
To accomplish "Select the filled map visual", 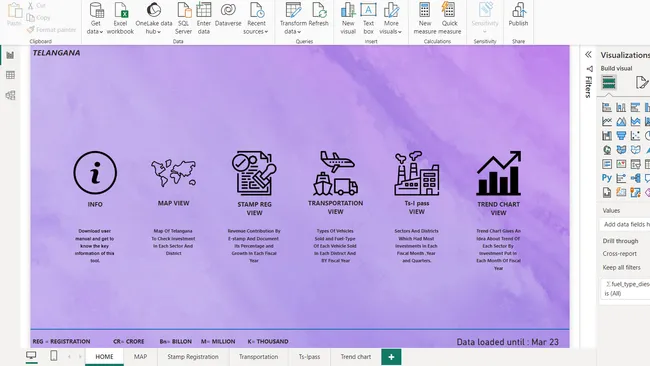I will click(x=621, y=150).
